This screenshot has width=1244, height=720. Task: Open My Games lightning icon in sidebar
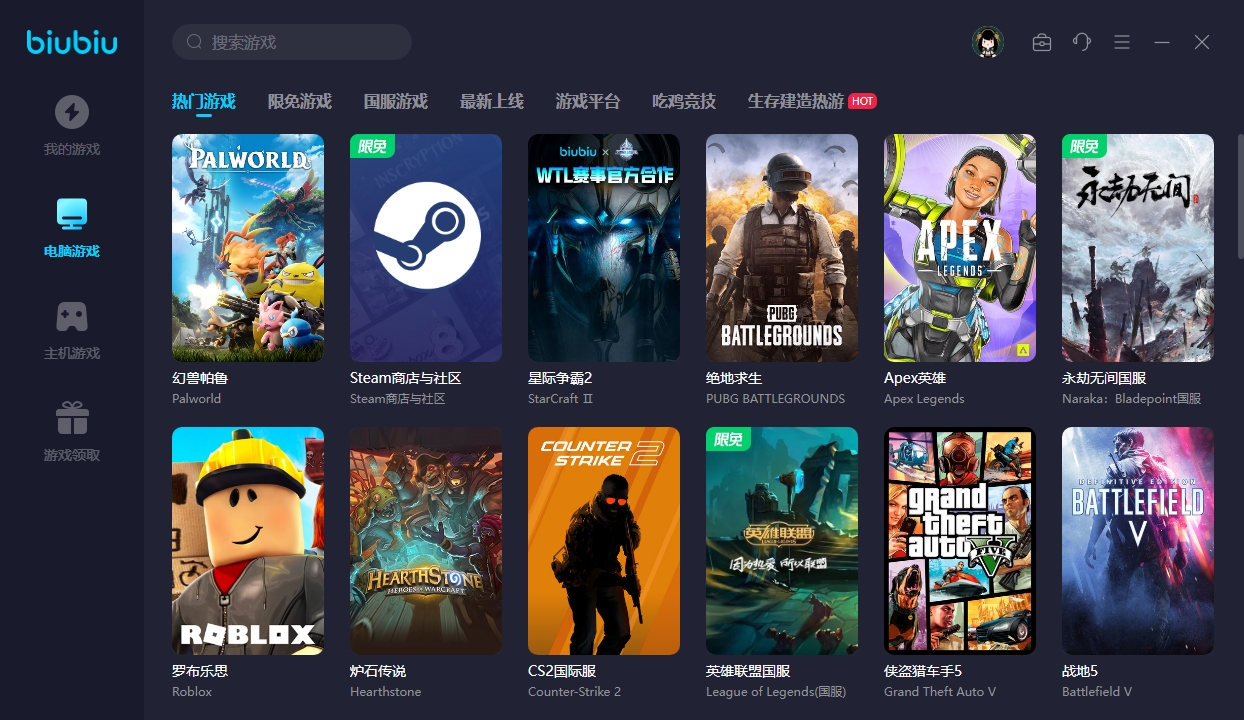[71, 112]
